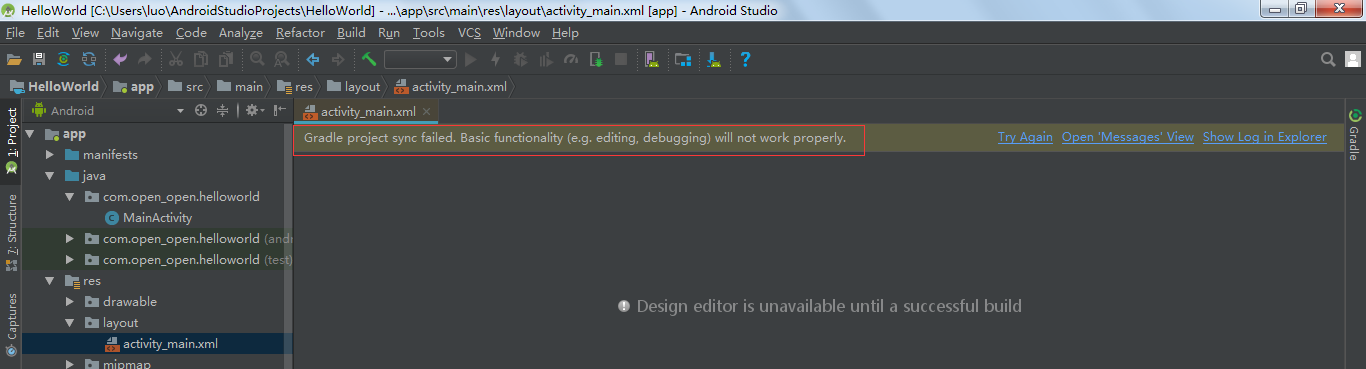1366x369 pixels.
Task: Open the SDK Manager icon
Action: pos(714,60)
